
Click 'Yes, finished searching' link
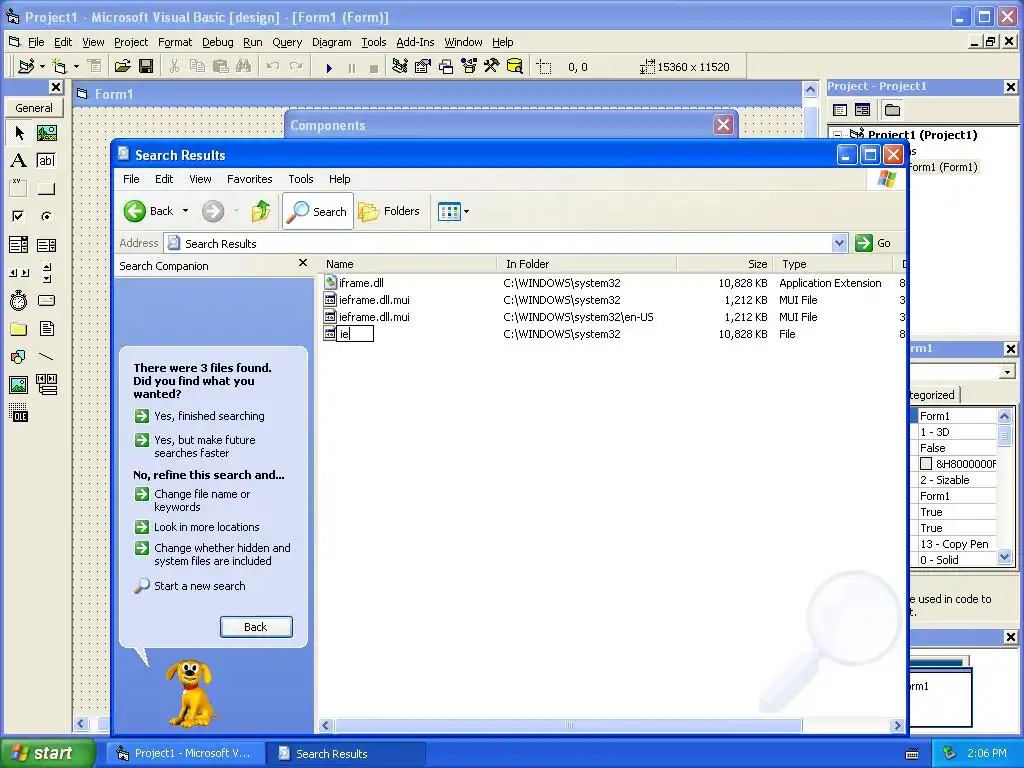point(209,416)
